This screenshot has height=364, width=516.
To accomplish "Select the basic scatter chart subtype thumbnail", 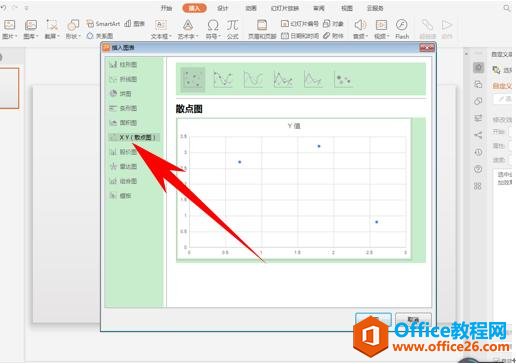I will coord(193,80).
